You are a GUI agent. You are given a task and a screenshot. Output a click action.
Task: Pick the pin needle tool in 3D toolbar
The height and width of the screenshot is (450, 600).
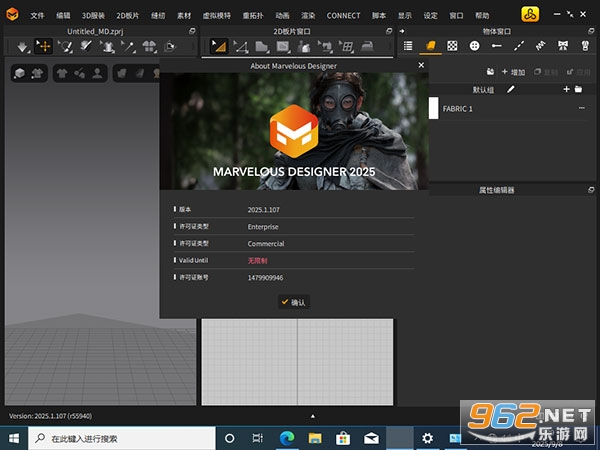pyautogui.click(x=128, y=47)
